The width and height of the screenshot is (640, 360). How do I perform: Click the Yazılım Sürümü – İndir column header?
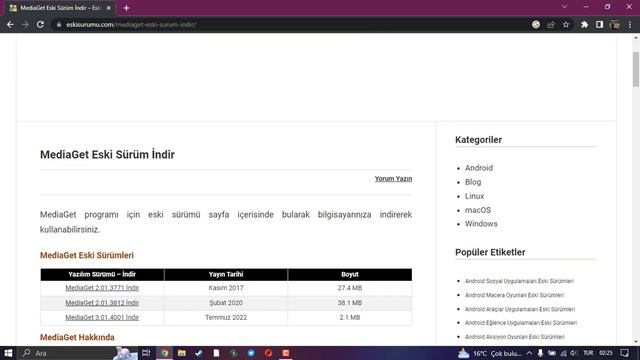point(102,274)
